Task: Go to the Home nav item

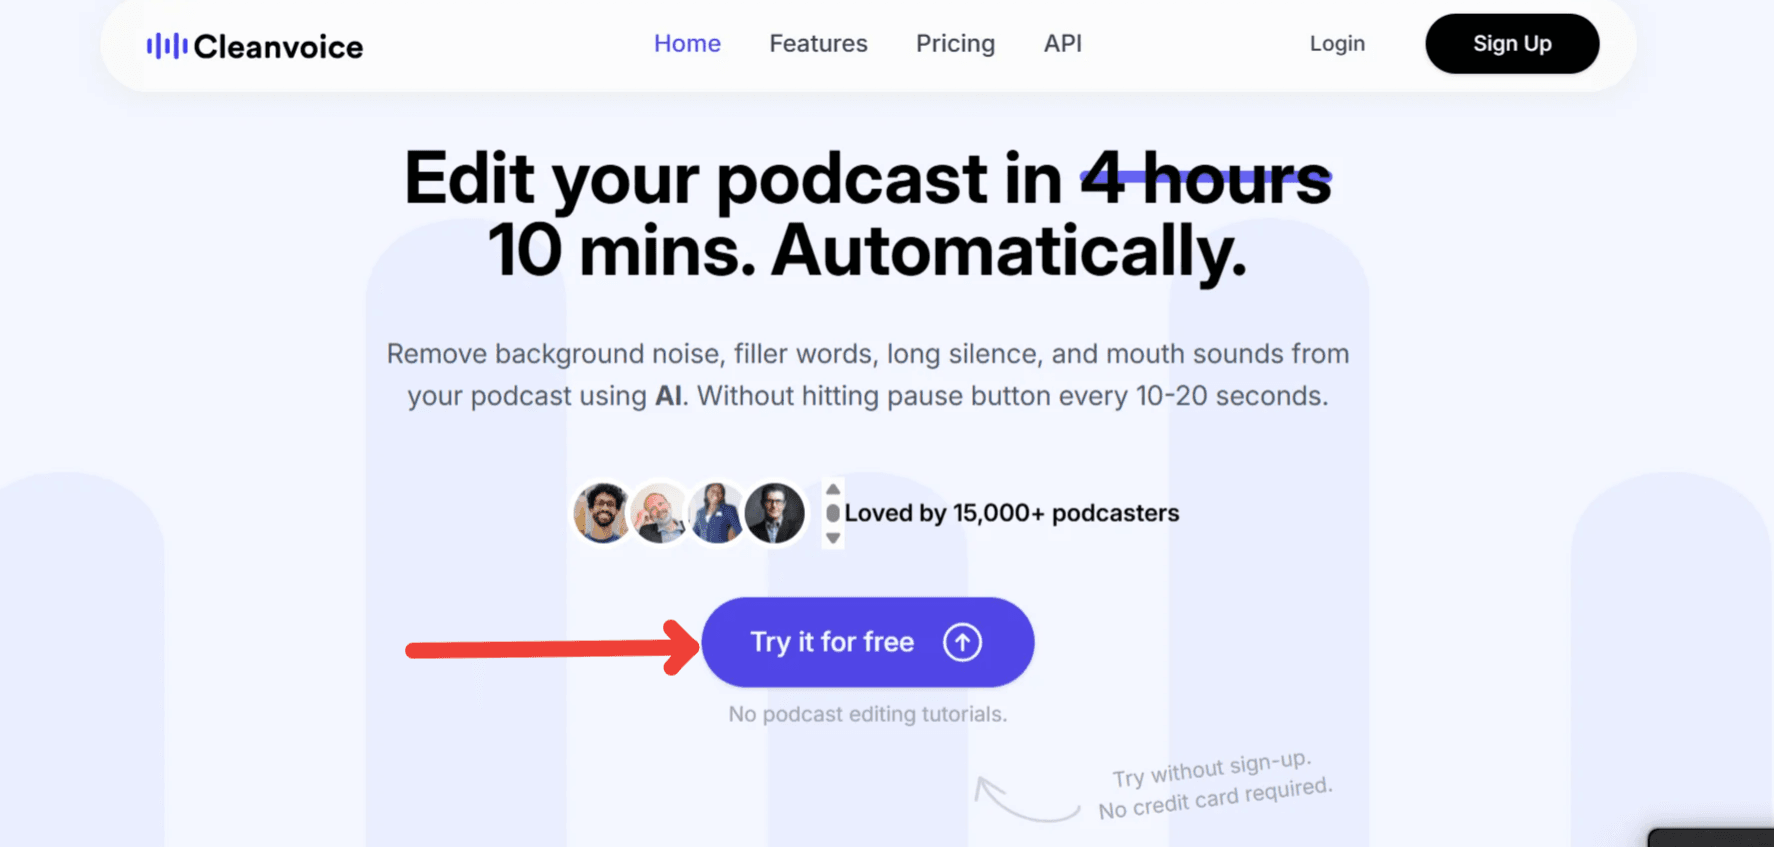Action: point(687,44)
